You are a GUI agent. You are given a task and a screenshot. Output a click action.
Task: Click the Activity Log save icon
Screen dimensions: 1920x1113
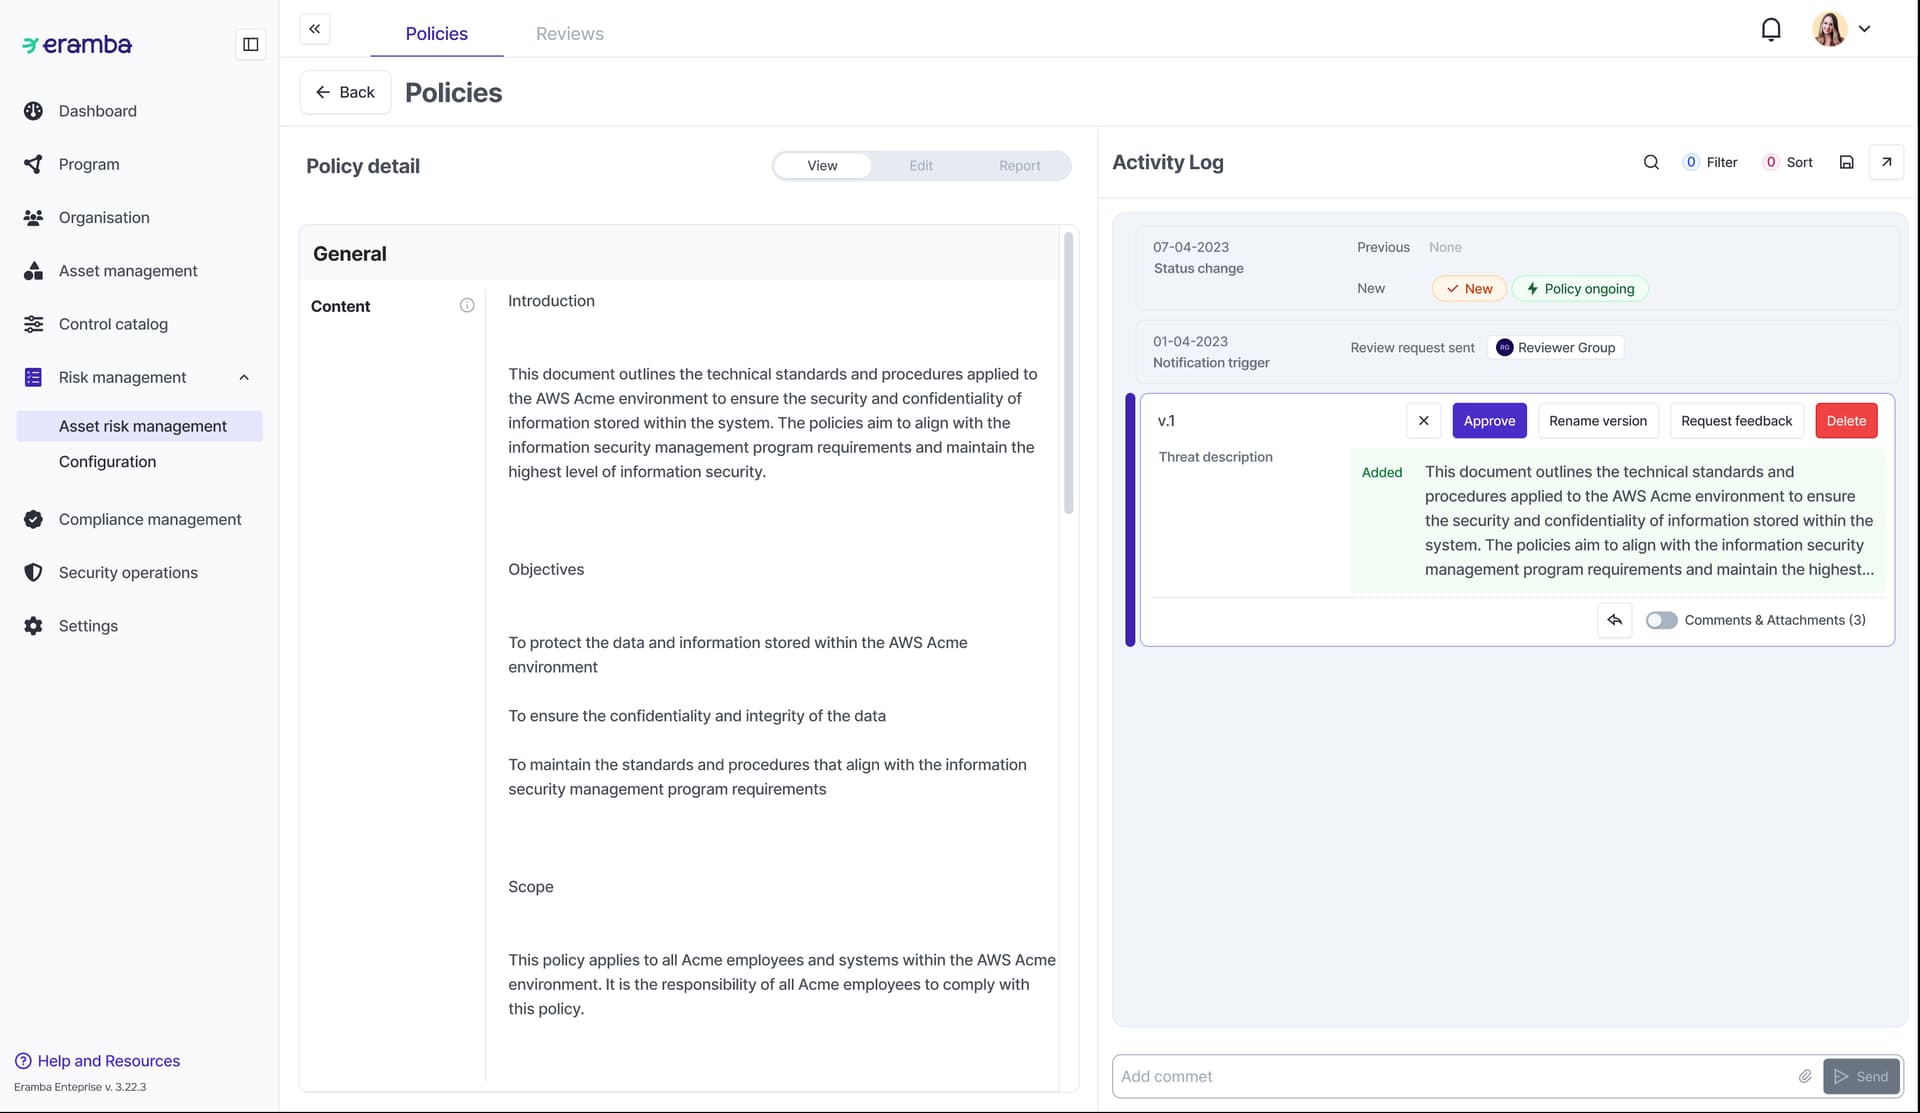point(1846,162)
